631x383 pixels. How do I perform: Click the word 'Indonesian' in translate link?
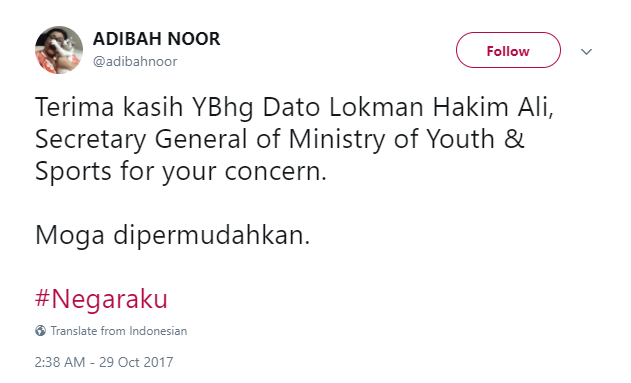(x=158, y=331)
